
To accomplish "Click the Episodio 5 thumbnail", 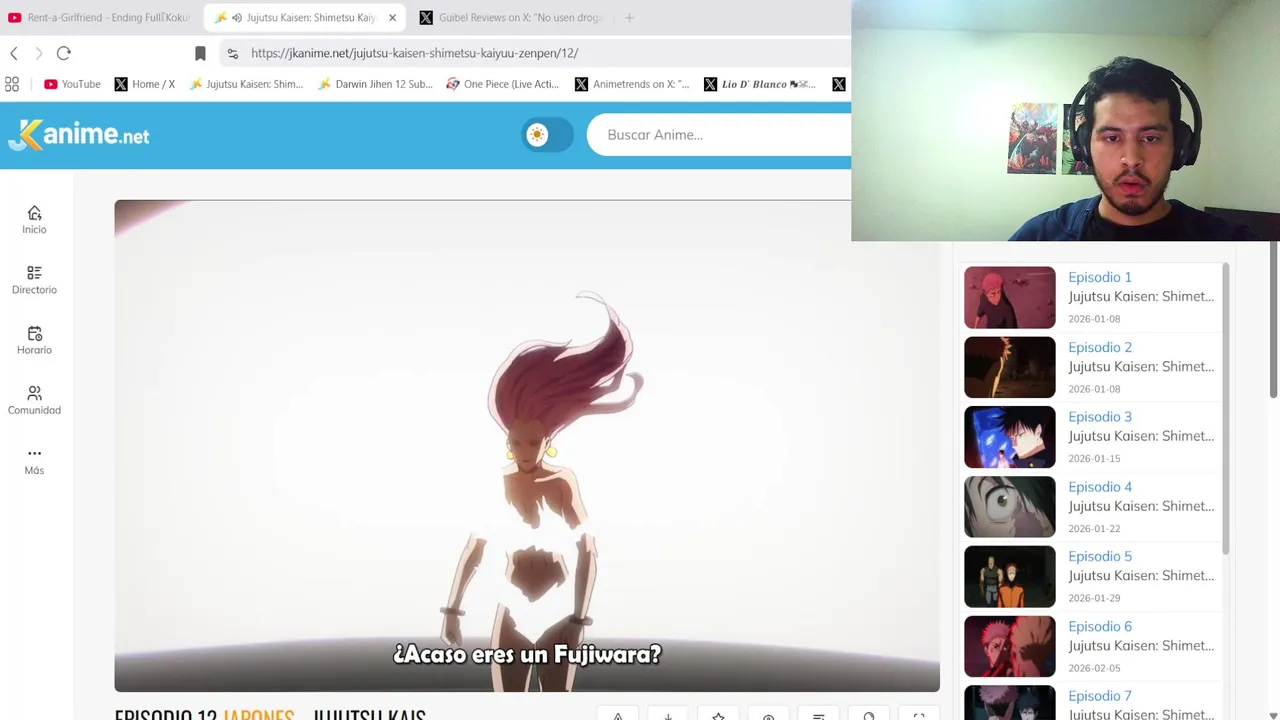I will pyautogui.click(x=1009, y=577).
